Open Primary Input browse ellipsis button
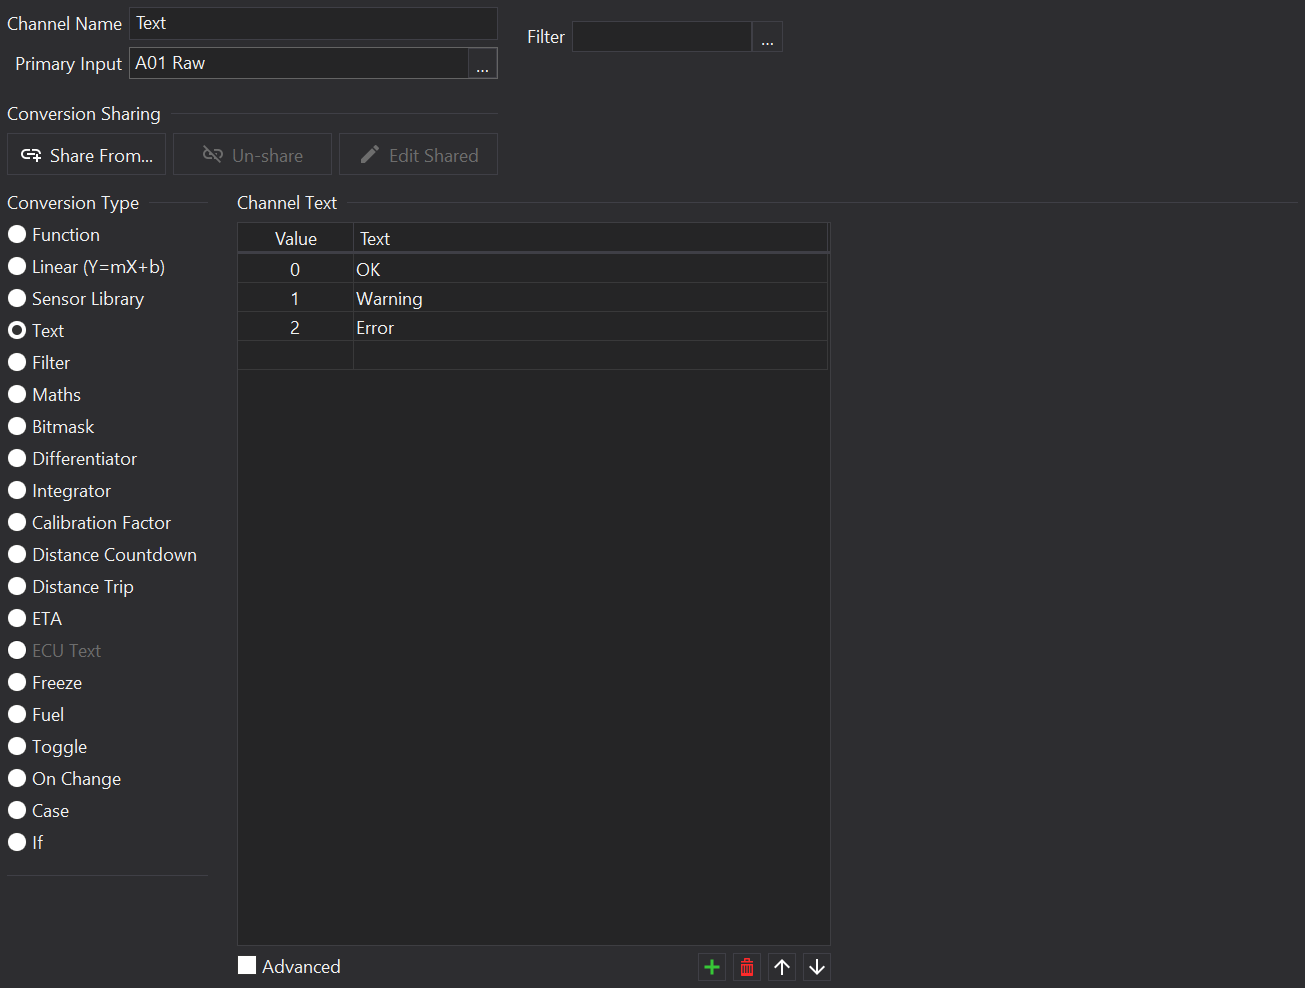This screenshot has width=1305, height=988. [x=482, y=64]
